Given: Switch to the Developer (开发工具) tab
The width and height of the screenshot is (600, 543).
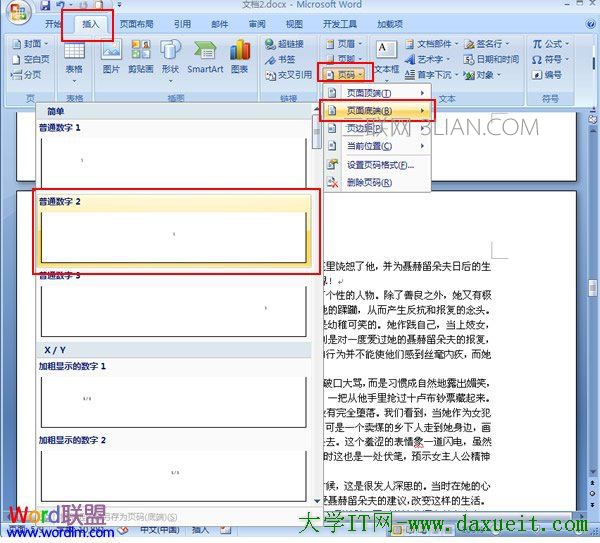Looking at the screenshot, I should pos(340,24).
